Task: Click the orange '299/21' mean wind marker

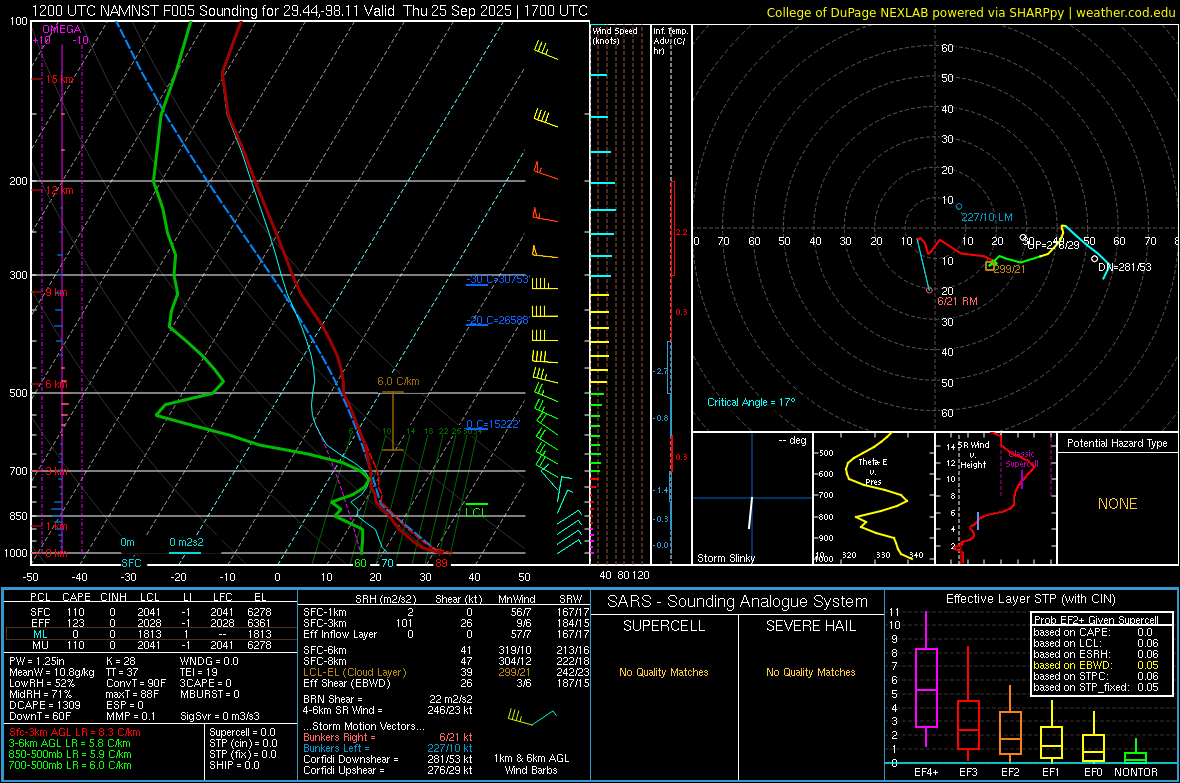Action: click(x=1009, y=269)
